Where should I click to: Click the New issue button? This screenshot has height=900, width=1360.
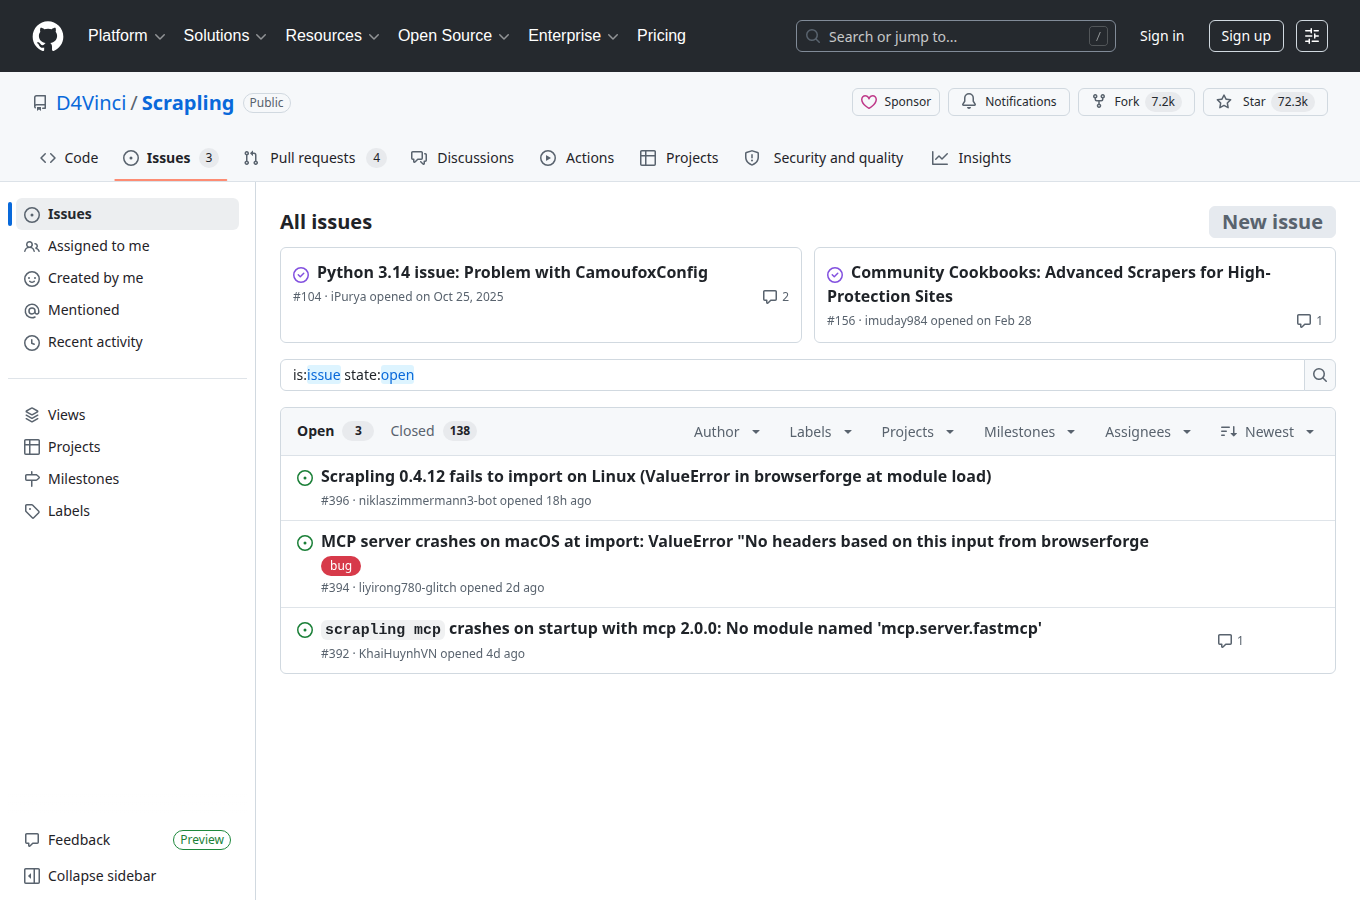(1272, 222)
